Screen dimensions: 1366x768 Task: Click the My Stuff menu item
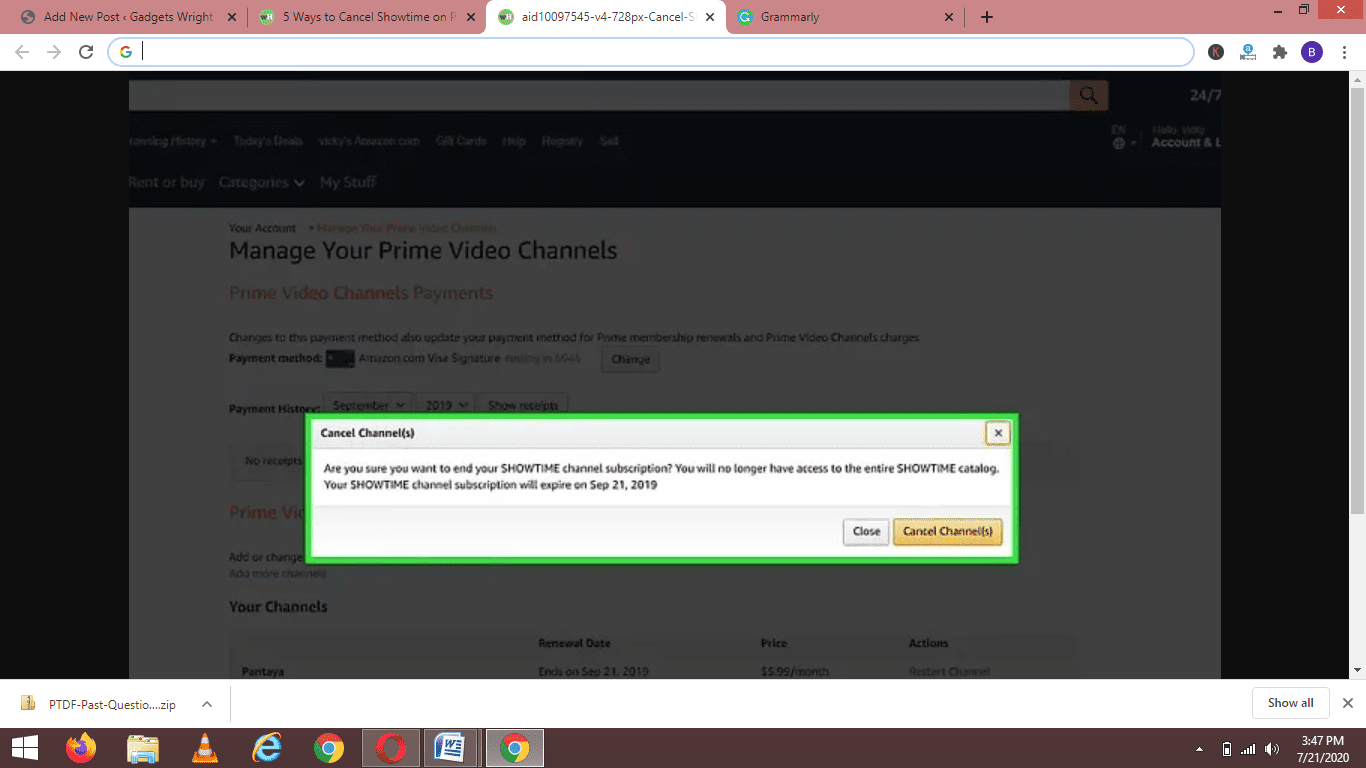coord(348,182)
